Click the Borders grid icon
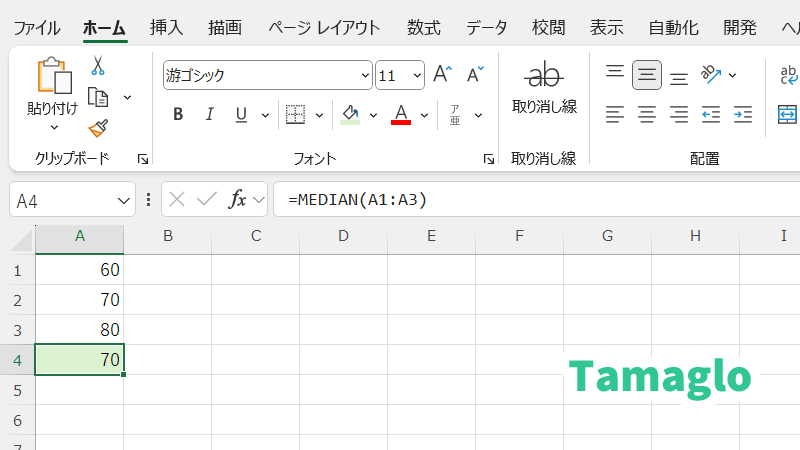The width and height of the screenshot is (800, 450). click(x=295, y=114)
